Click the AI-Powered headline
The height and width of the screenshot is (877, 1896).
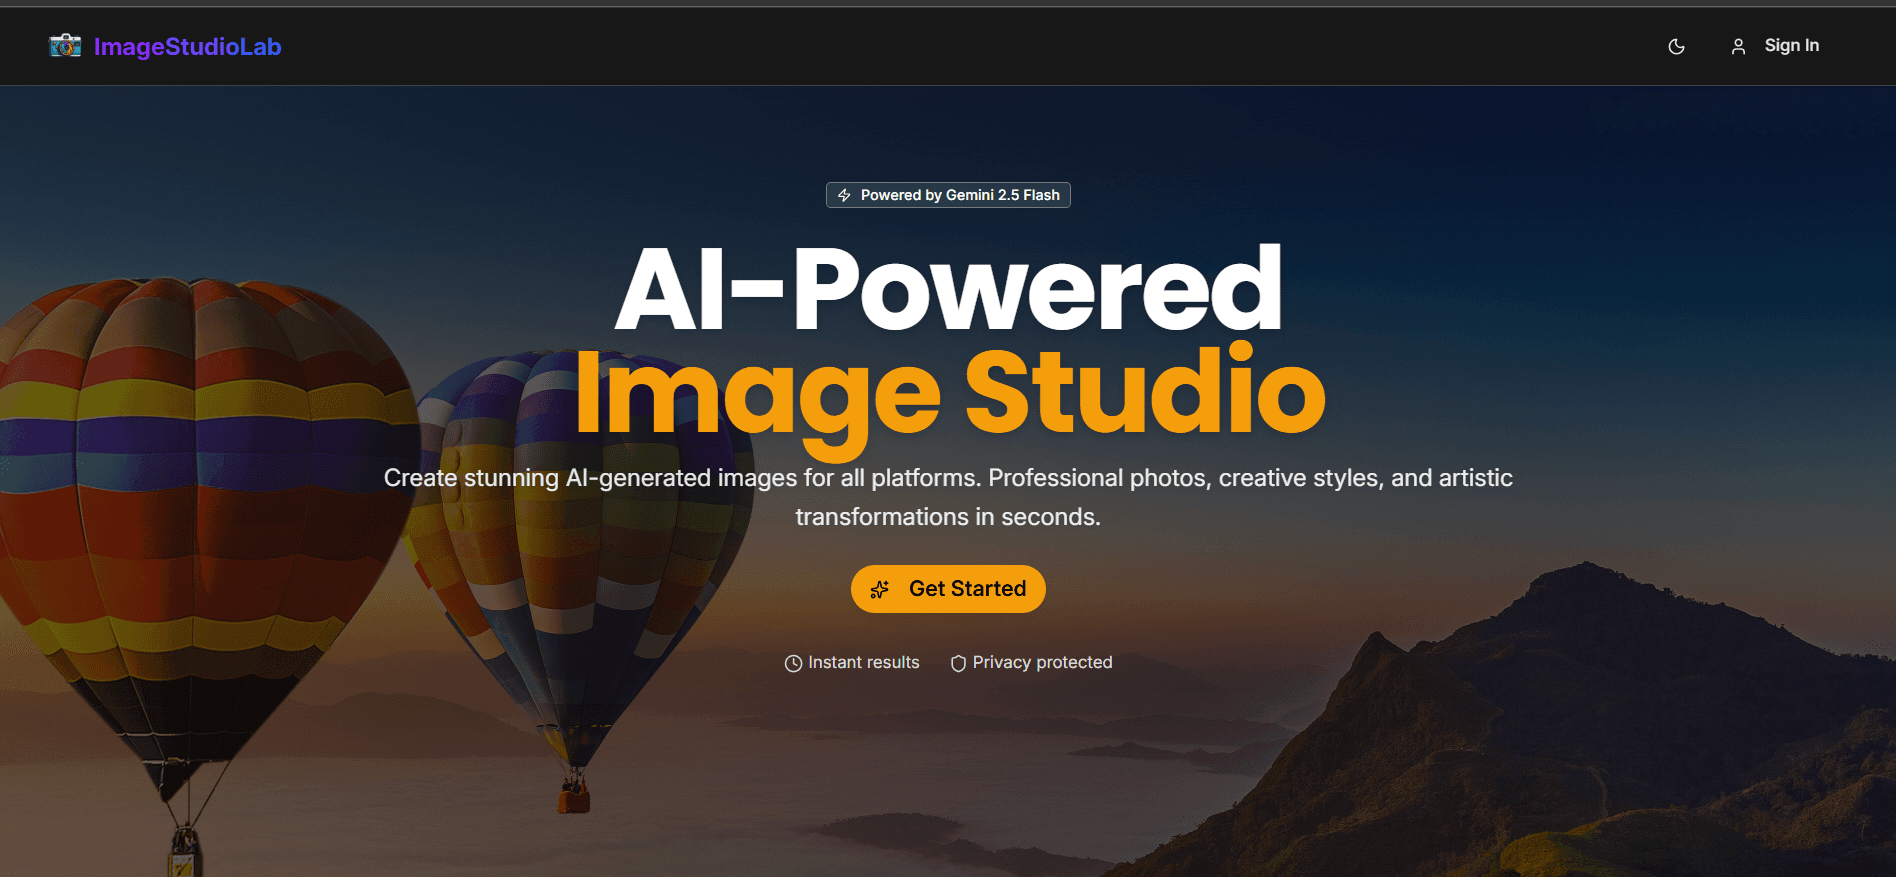click(948, 289)
